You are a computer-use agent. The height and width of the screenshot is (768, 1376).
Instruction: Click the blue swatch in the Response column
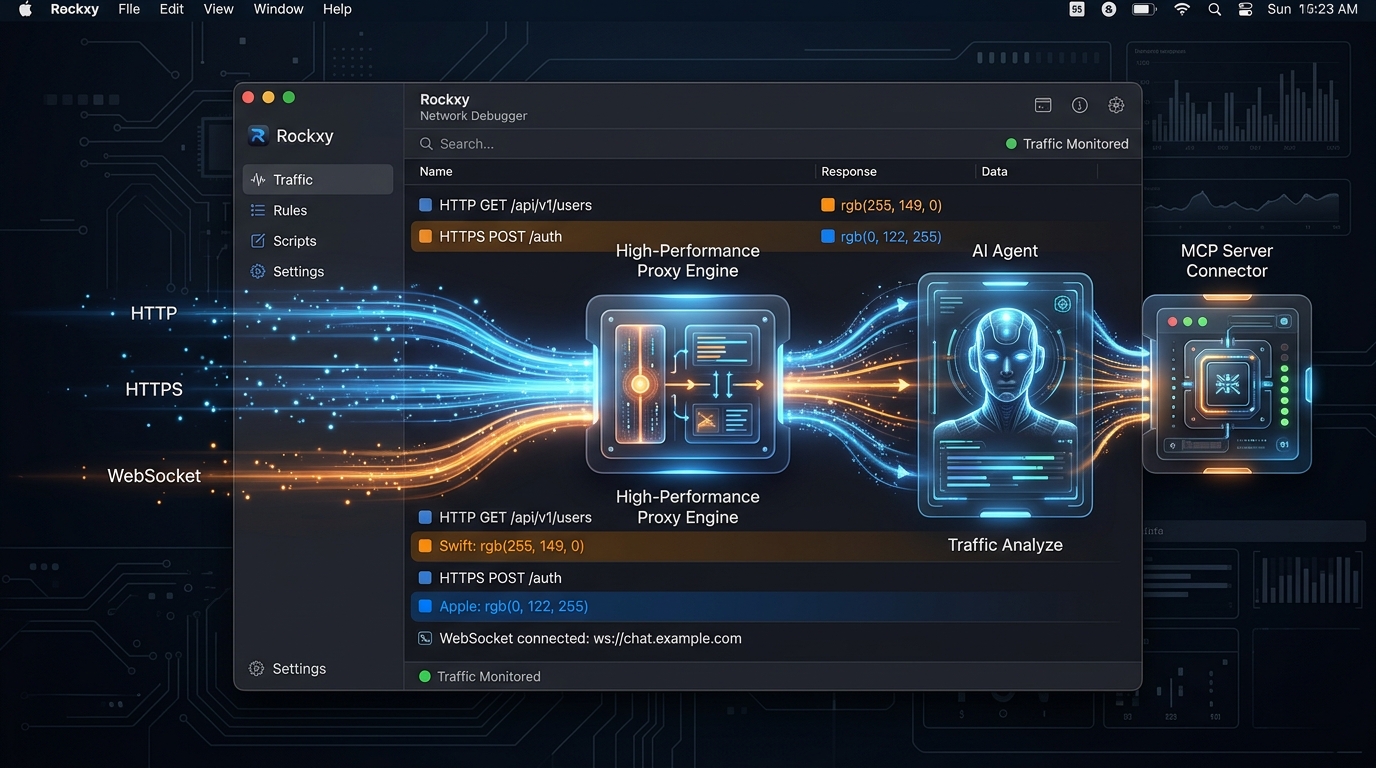(x=828, y=237)
